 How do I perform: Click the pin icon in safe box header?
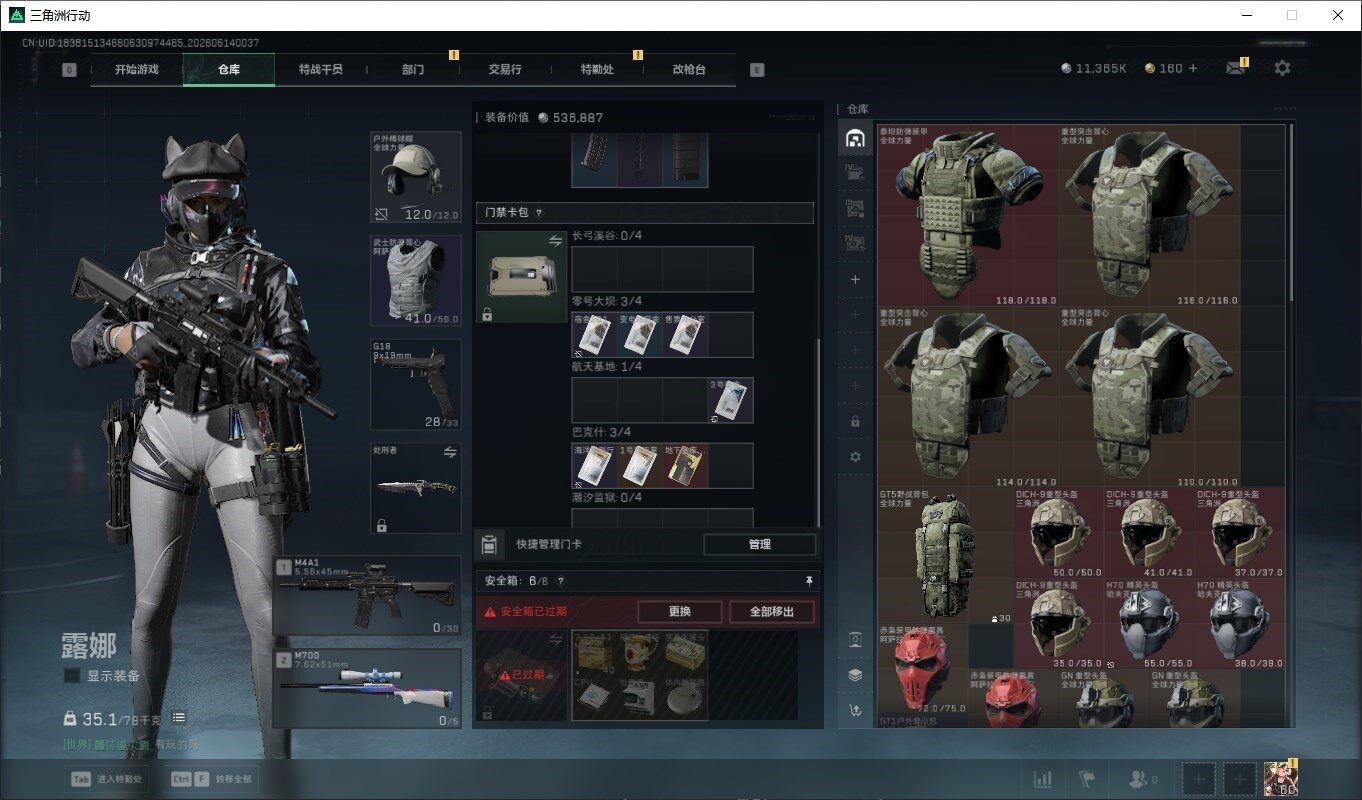point(809,580)
